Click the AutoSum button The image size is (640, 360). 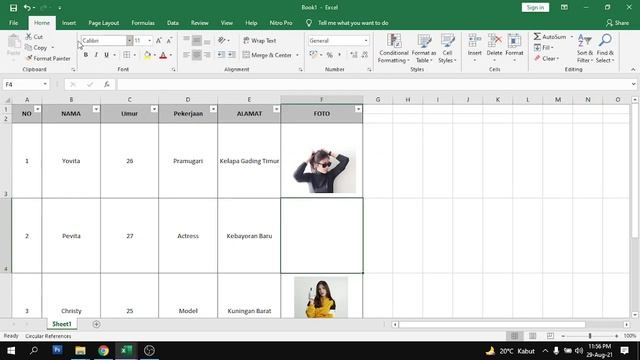coord(550,37)
